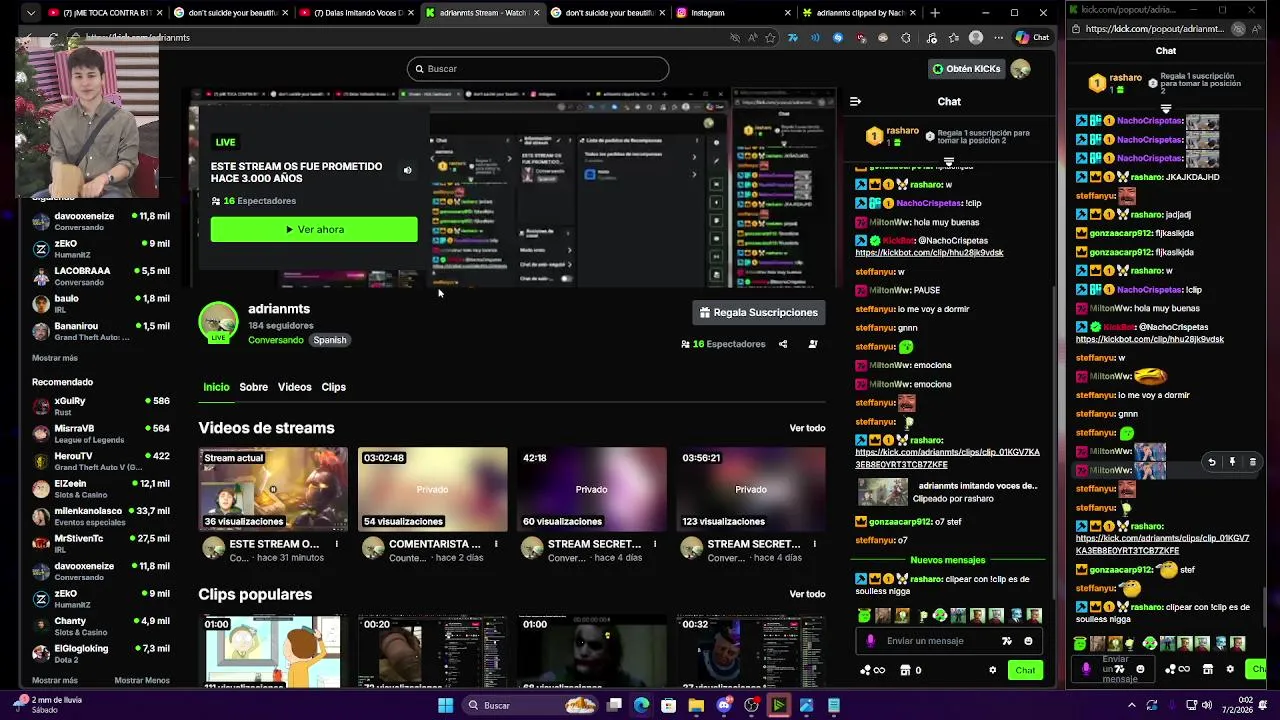Open Ver todo for Videos de streams
This screenshot has width=1280, height=720.
click(807, 428)
